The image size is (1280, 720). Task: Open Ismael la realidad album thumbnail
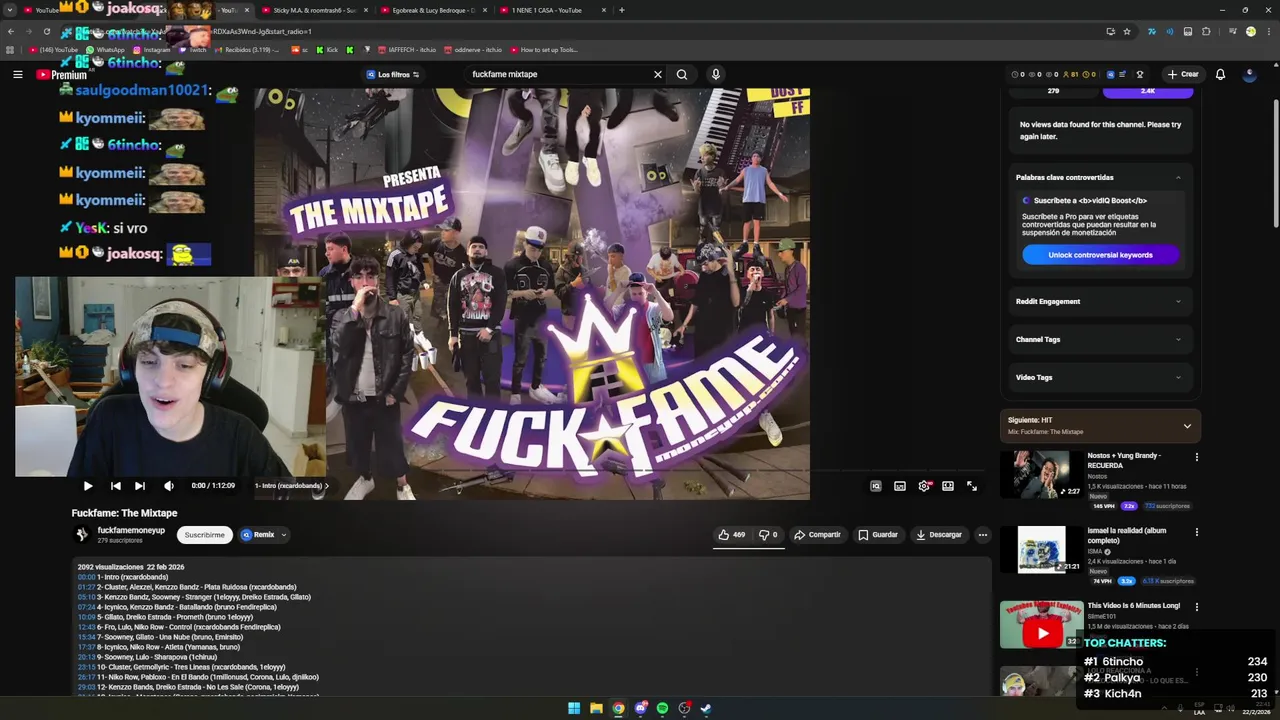[1041, 549]
